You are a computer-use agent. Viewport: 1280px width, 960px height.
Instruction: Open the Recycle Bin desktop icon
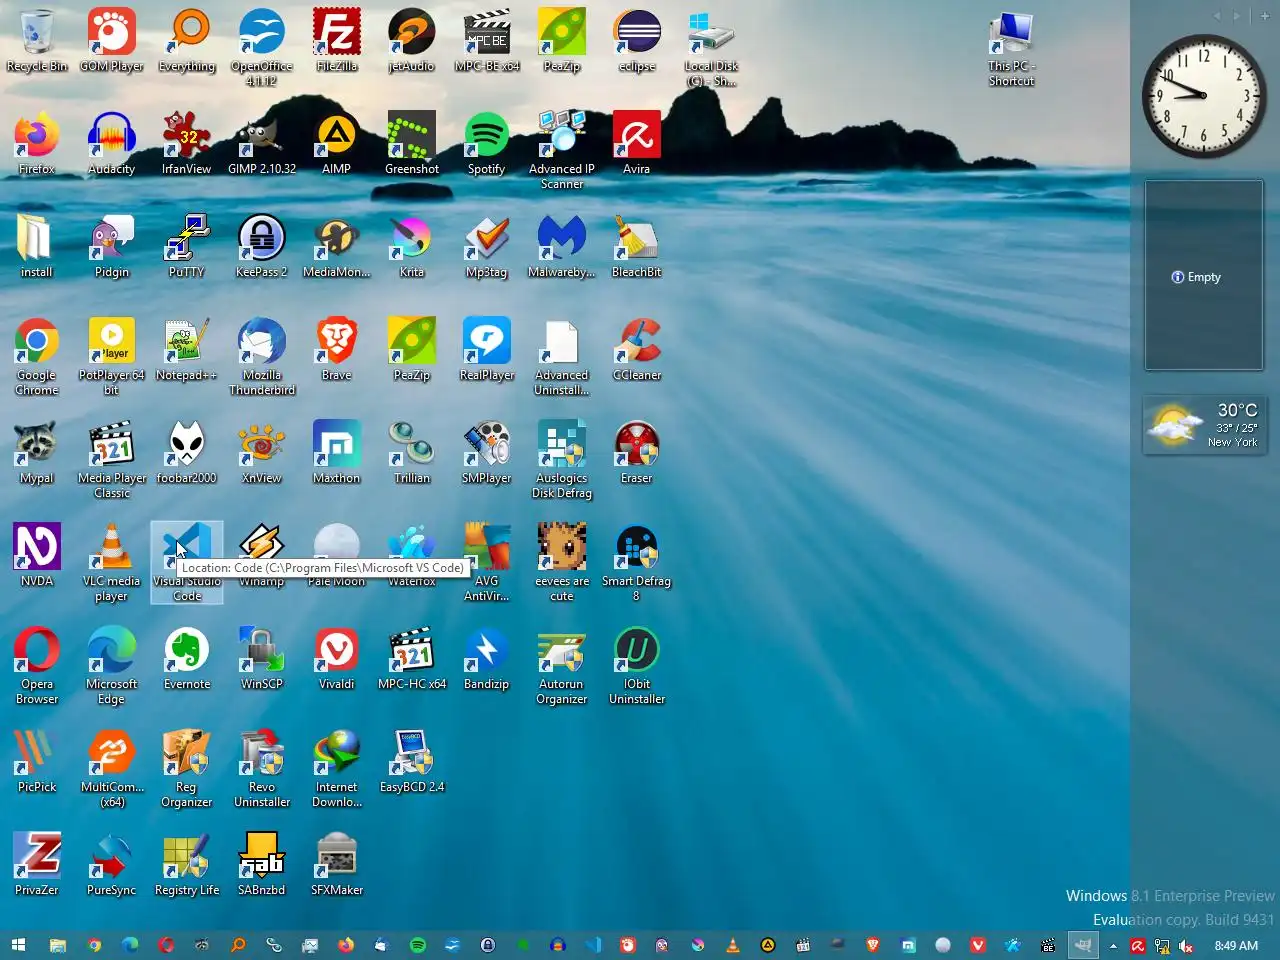(x=37, y=41)
